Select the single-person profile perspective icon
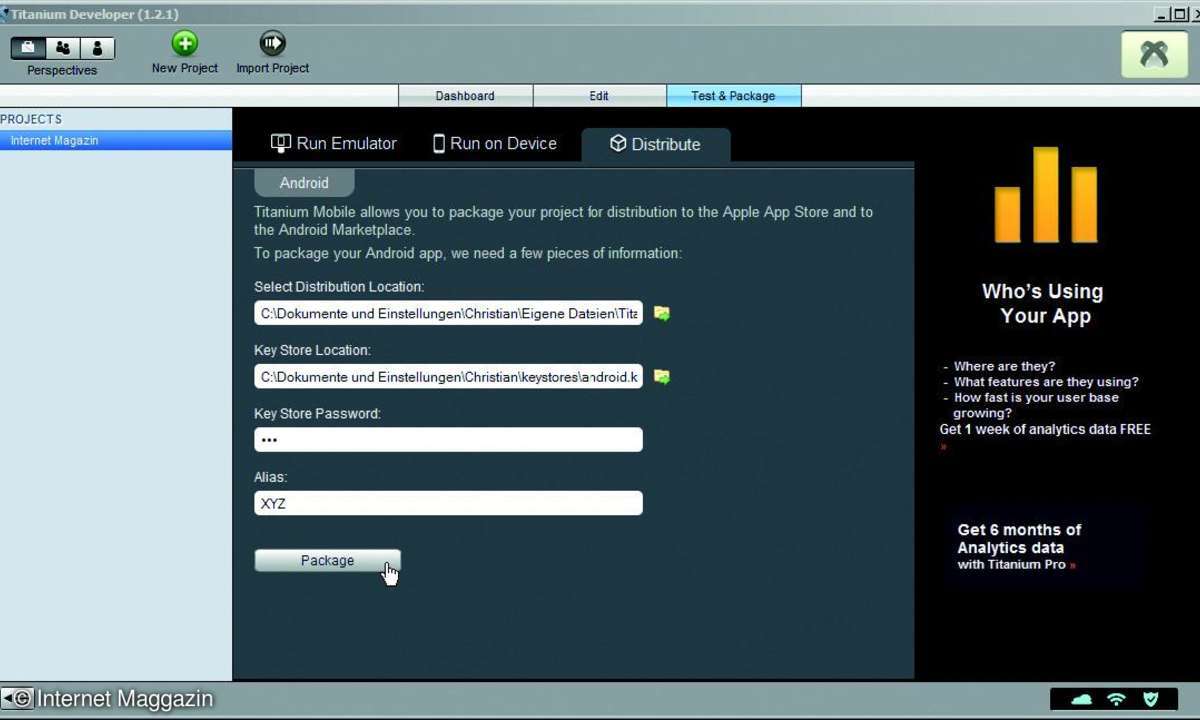 [97, 48]
